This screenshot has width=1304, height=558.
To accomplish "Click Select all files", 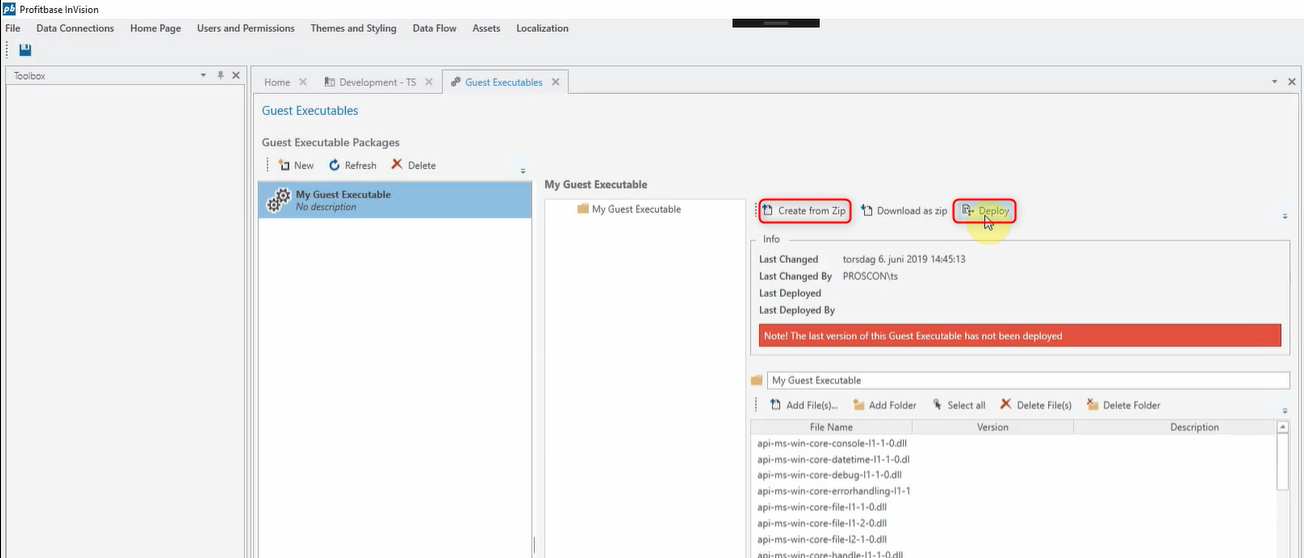I will (x=958, y=405).
